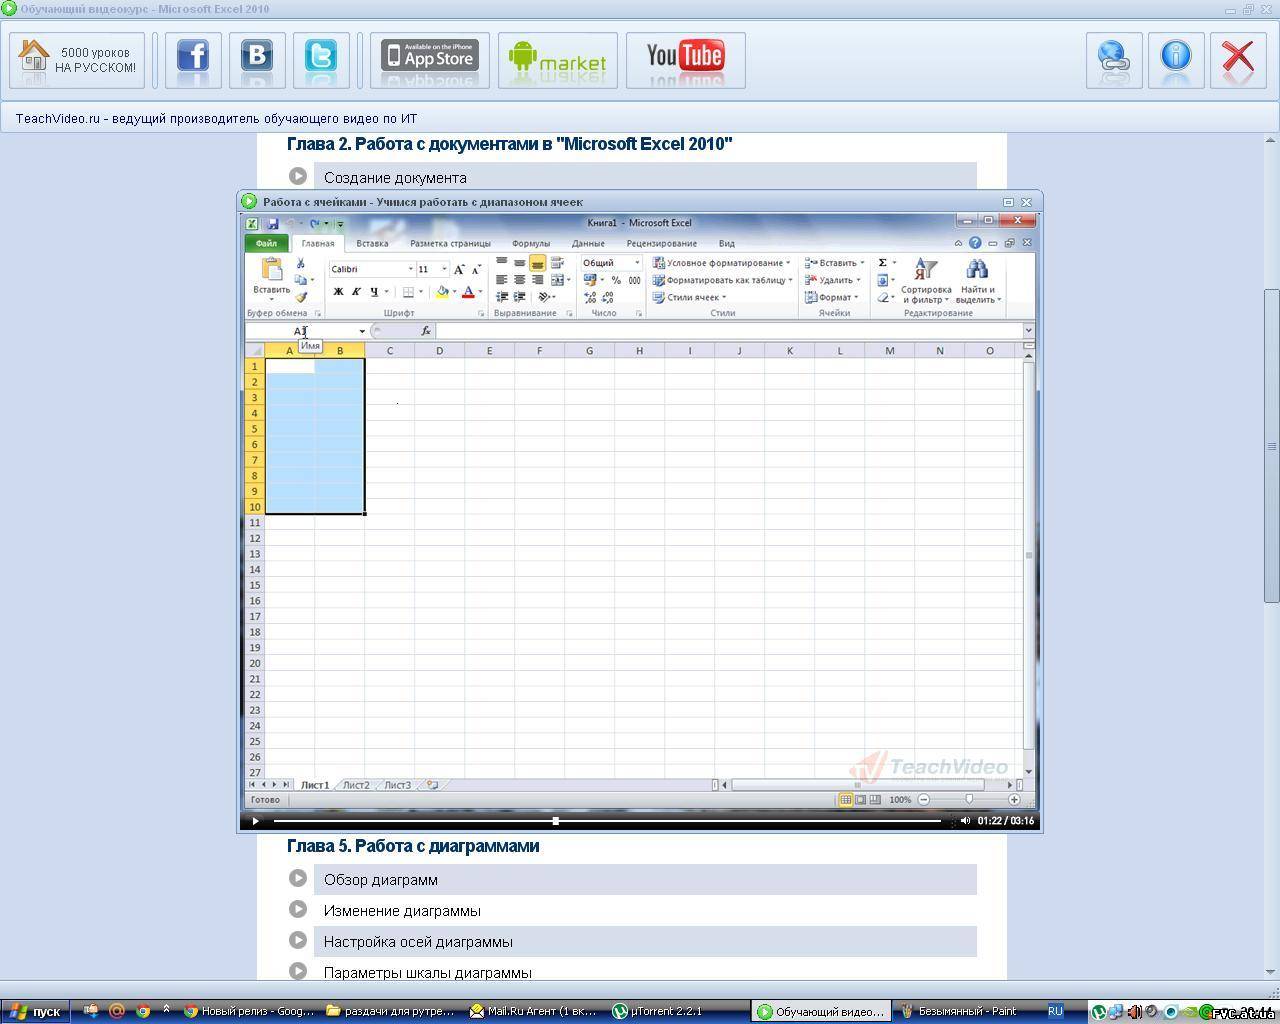This screenshot has height=1024, width=1280.
Task: Open the Удалить cells dropdown
Action: 833,280
